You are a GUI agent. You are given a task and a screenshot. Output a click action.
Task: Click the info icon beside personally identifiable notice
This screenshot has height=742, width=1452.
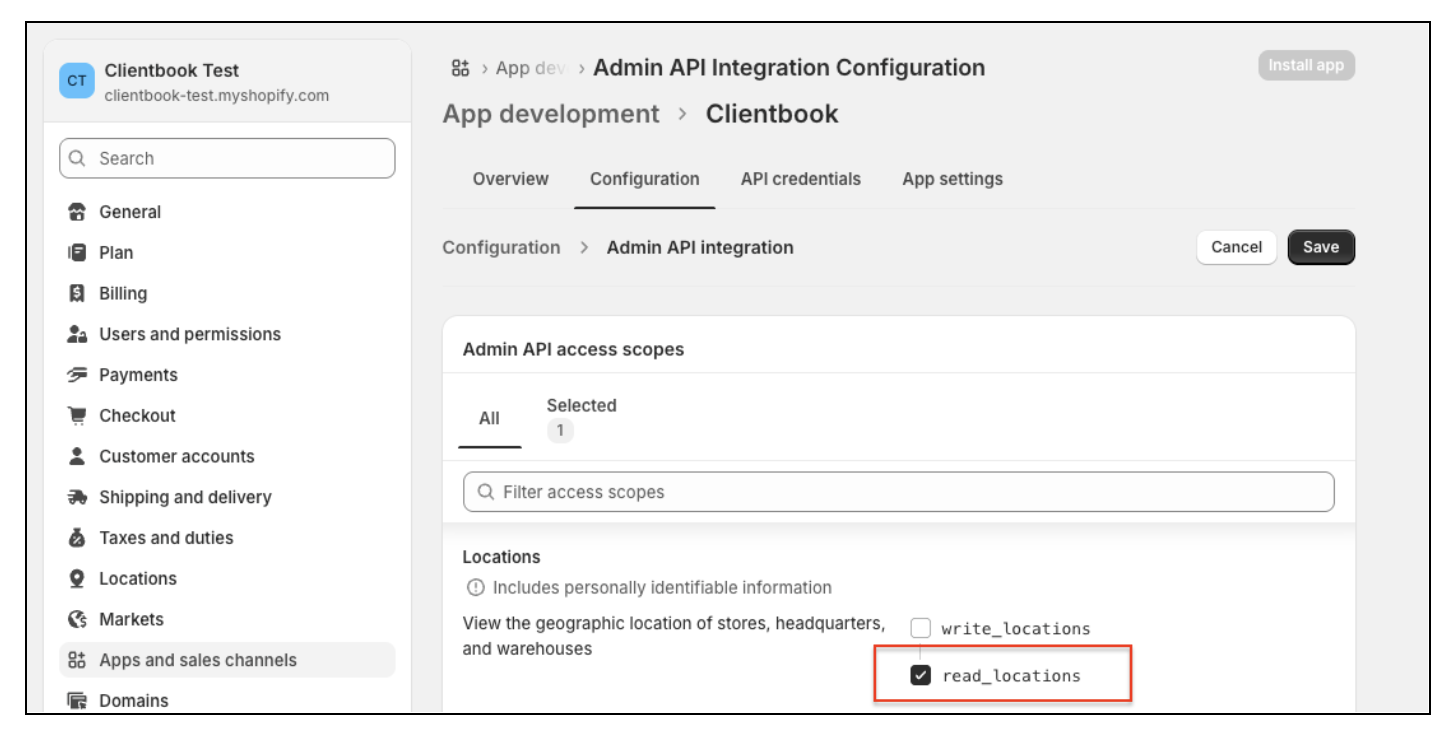[475, 588]
